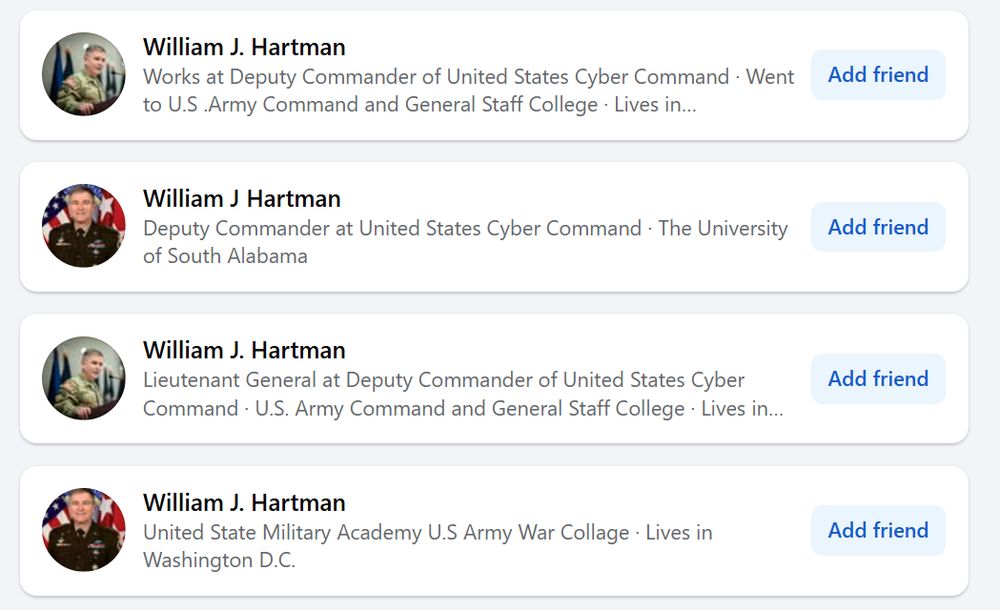Open William J. Hartman name above 'United State Military Academy'

pos(244,503)
